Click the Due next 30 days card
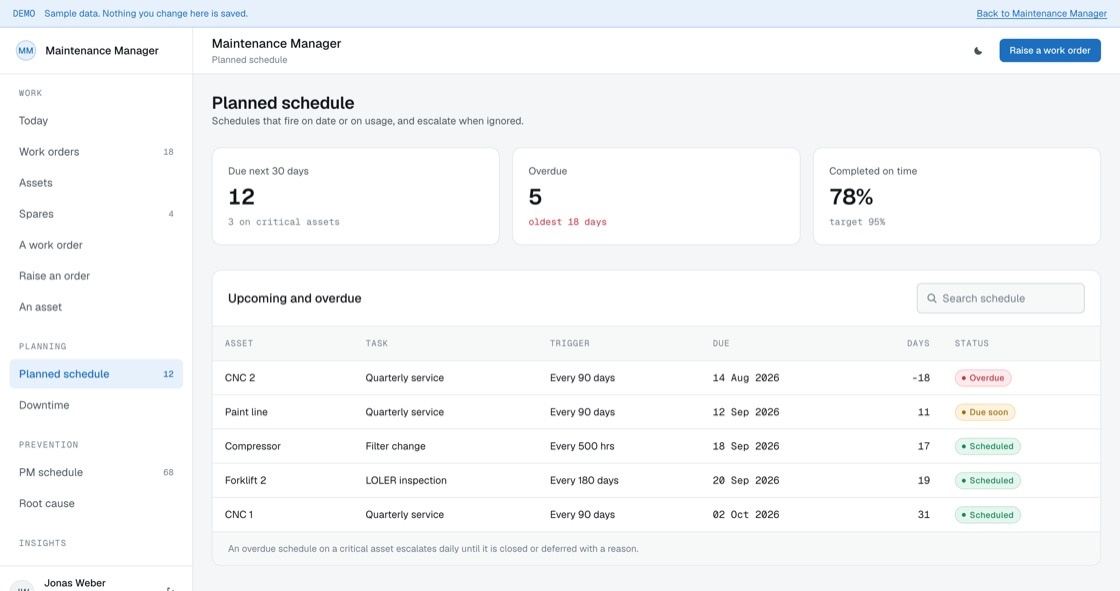Image resolution: width=1120 pixels, height=591 pixels. [356, 197]
